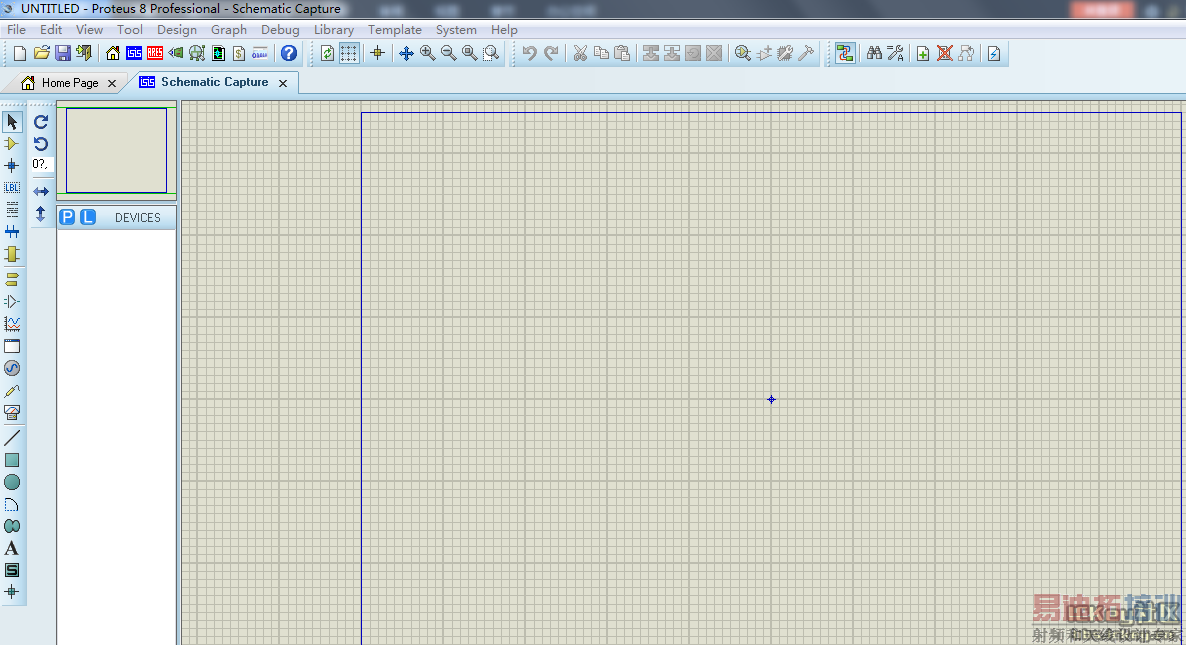Redraw the display with the refresh icon
The width and height of the screenshot is (1186, 645).
pos(328,54)
